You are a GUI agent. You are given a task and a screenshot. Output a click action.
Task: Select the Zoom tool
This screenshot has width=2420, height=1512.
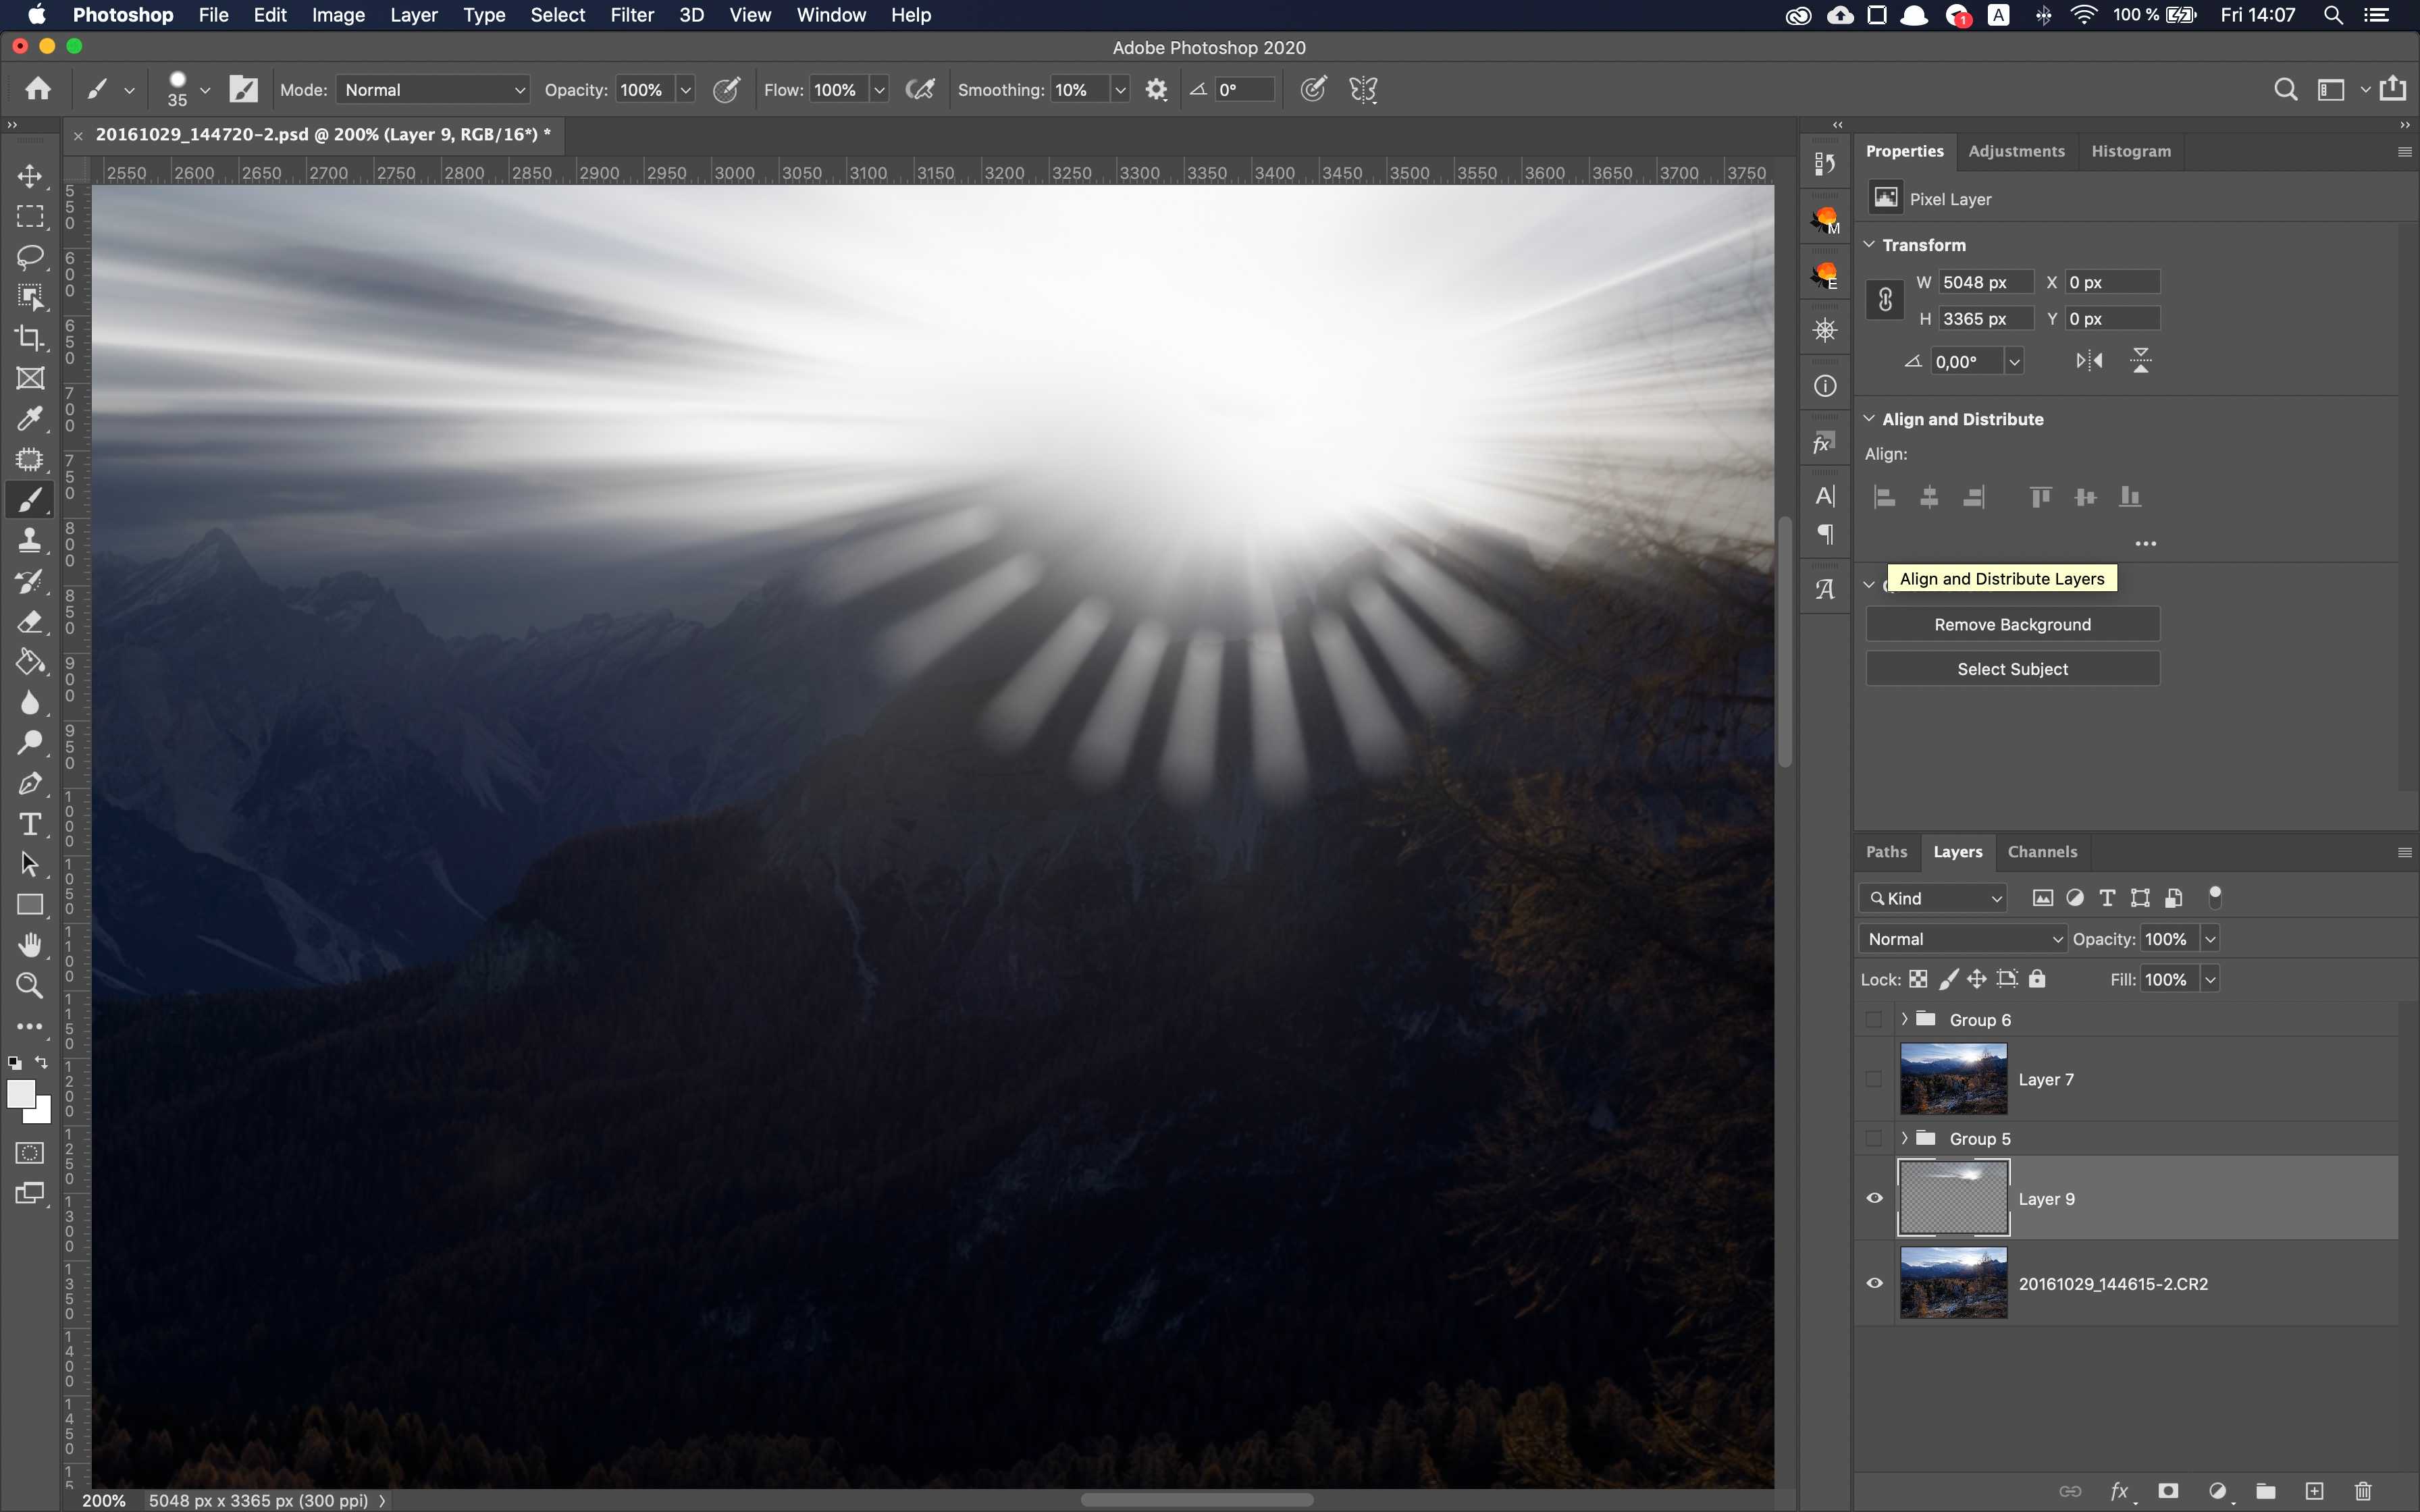click(30, 986)
